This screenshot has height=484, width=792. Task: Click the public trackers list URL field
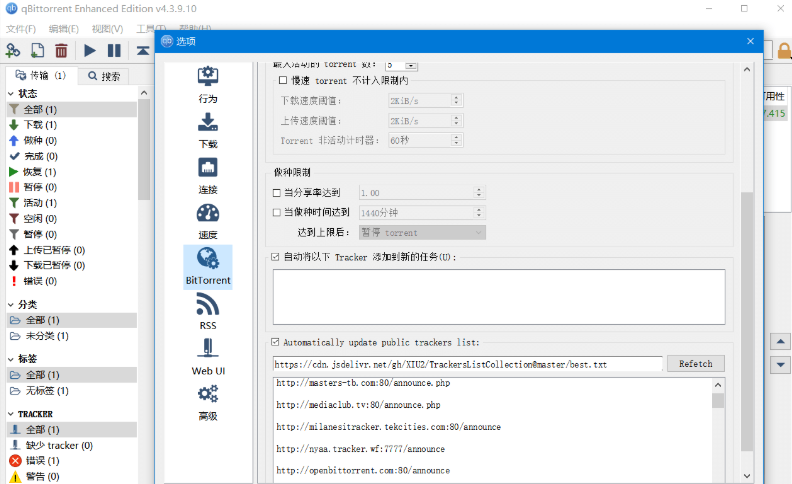[468, 364]
